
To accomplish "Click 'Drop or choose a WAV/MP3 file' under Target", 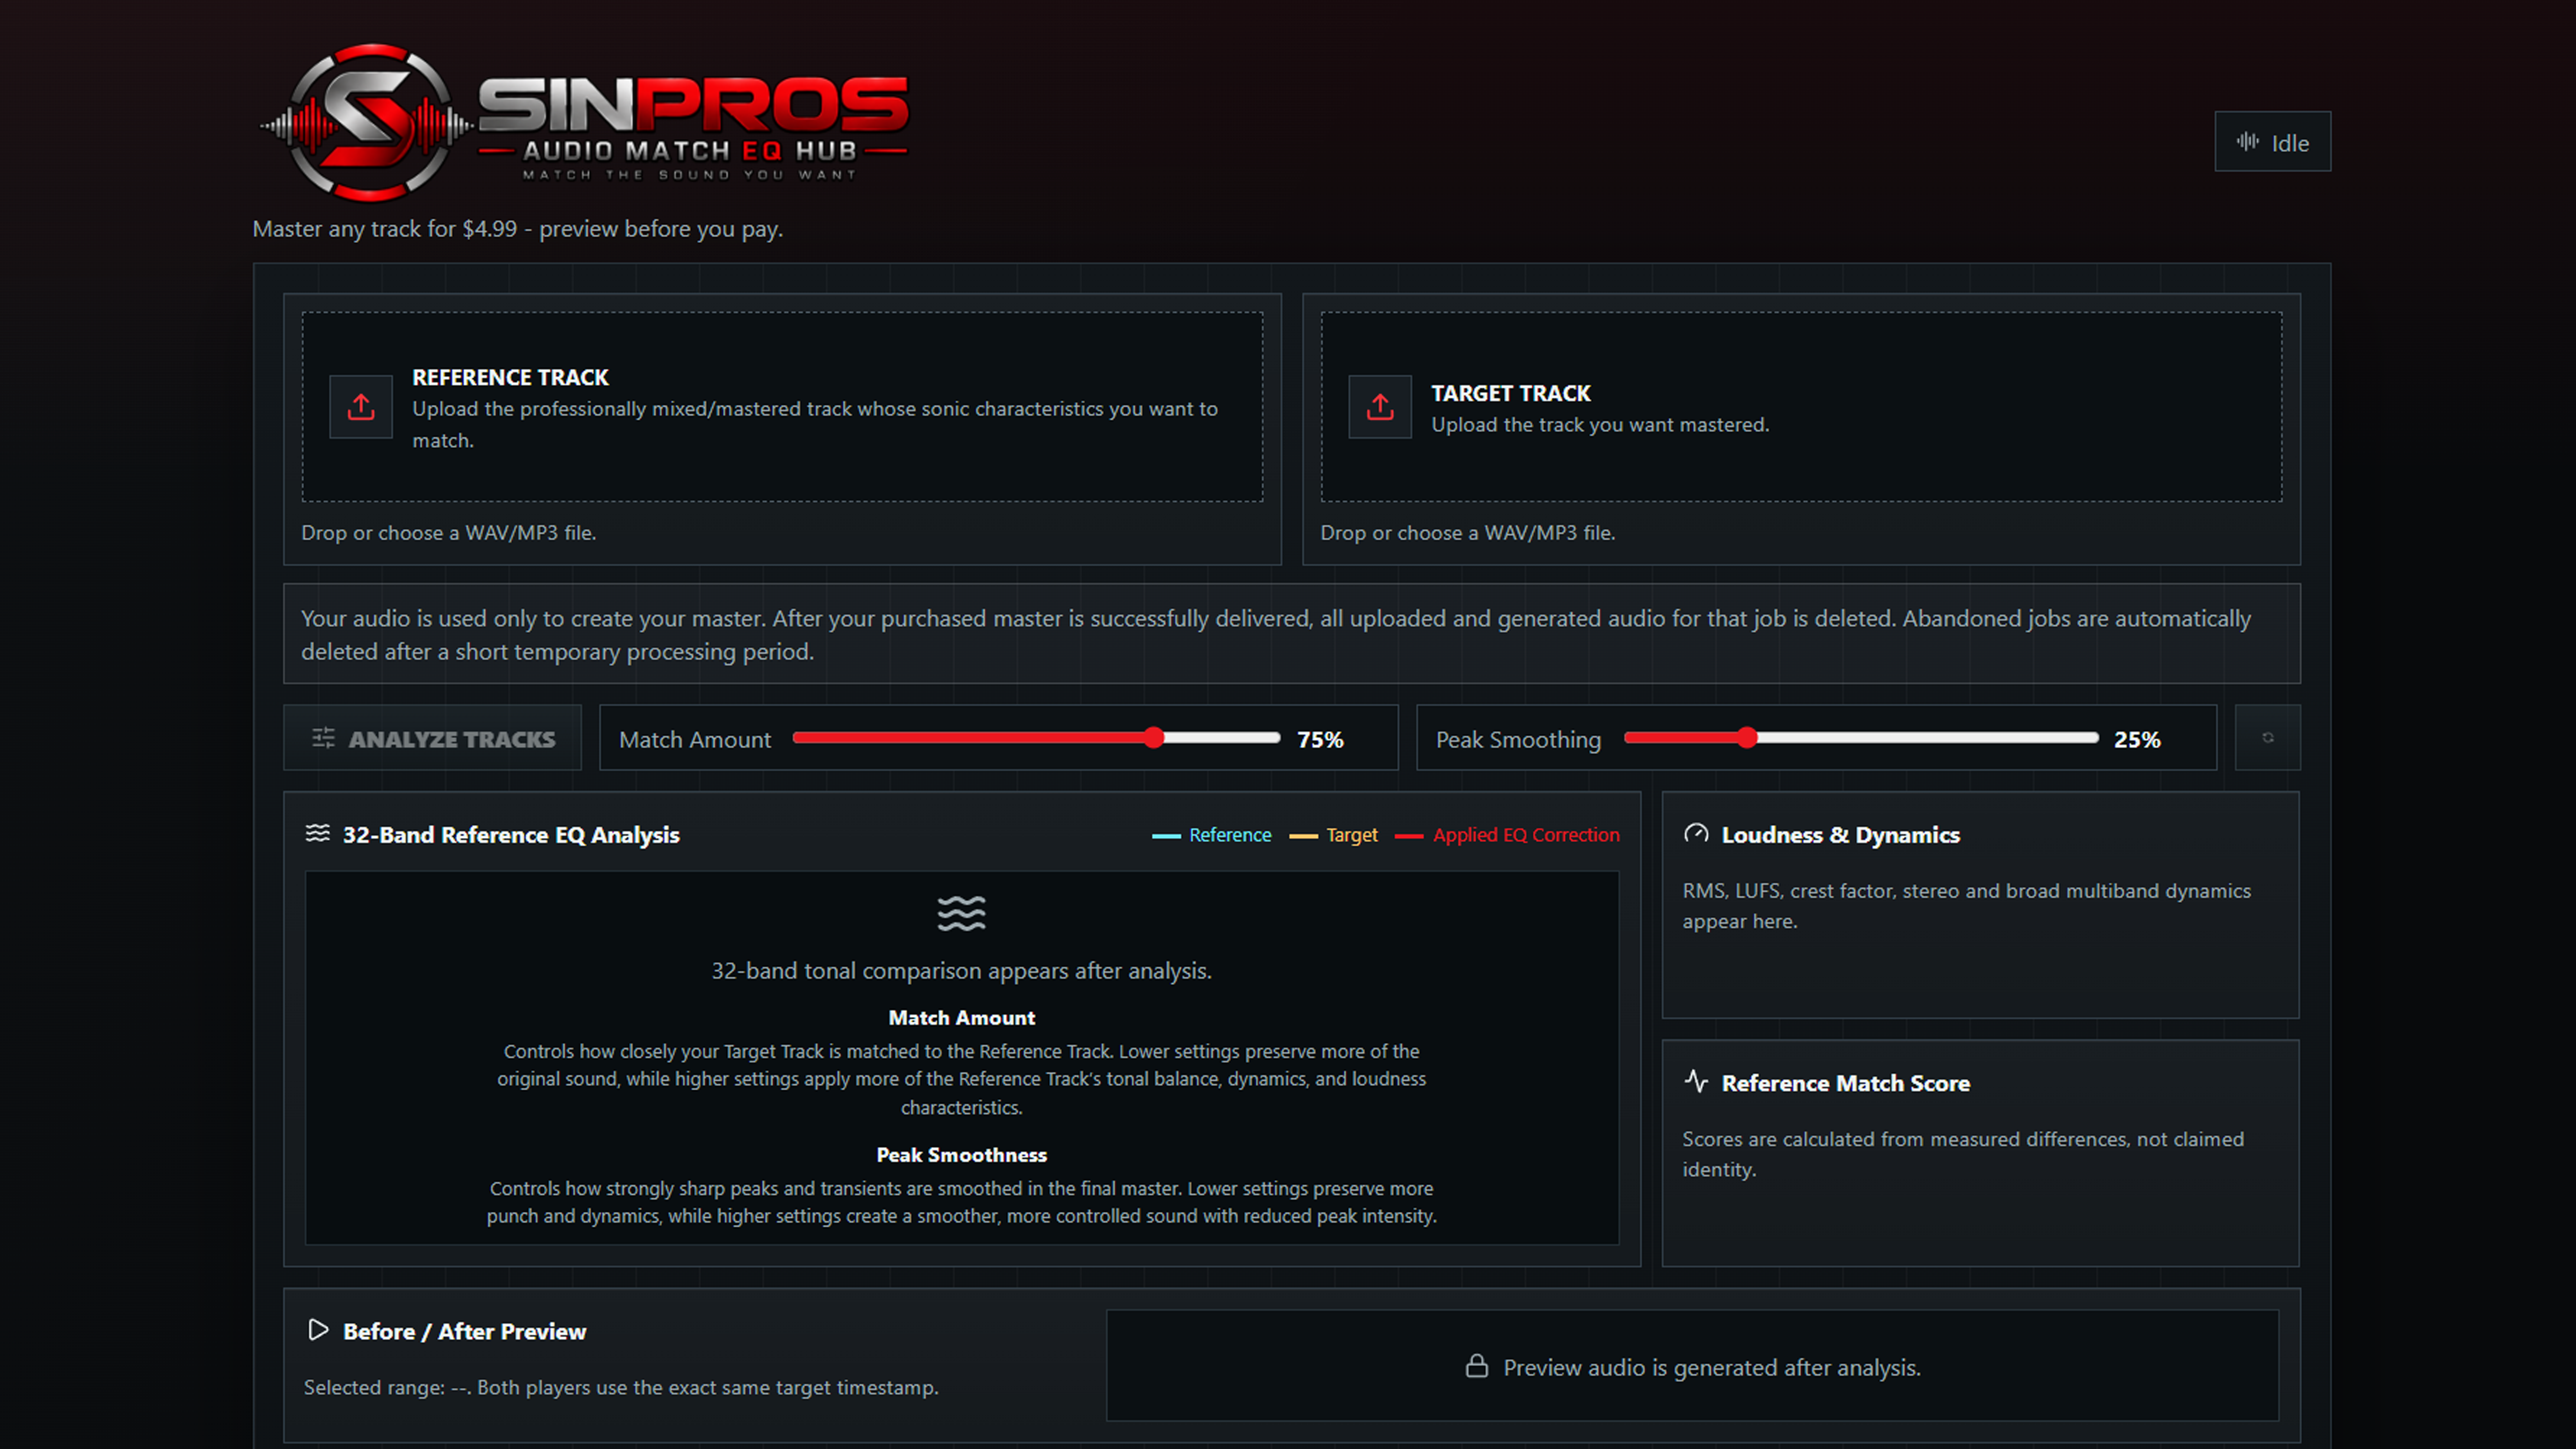I will [x=1467, y=533].
